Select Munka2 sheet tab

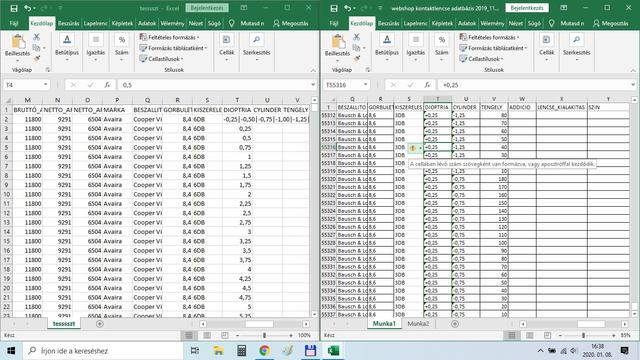click(x=418, y=324)
